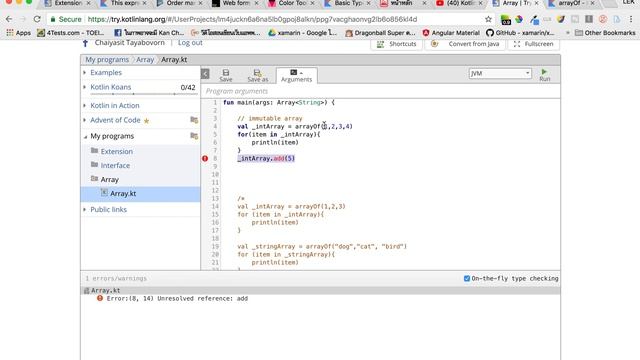This screenshot has width=640, height=360.
Task: Open the Interface project folder
Action: (115, 165)
